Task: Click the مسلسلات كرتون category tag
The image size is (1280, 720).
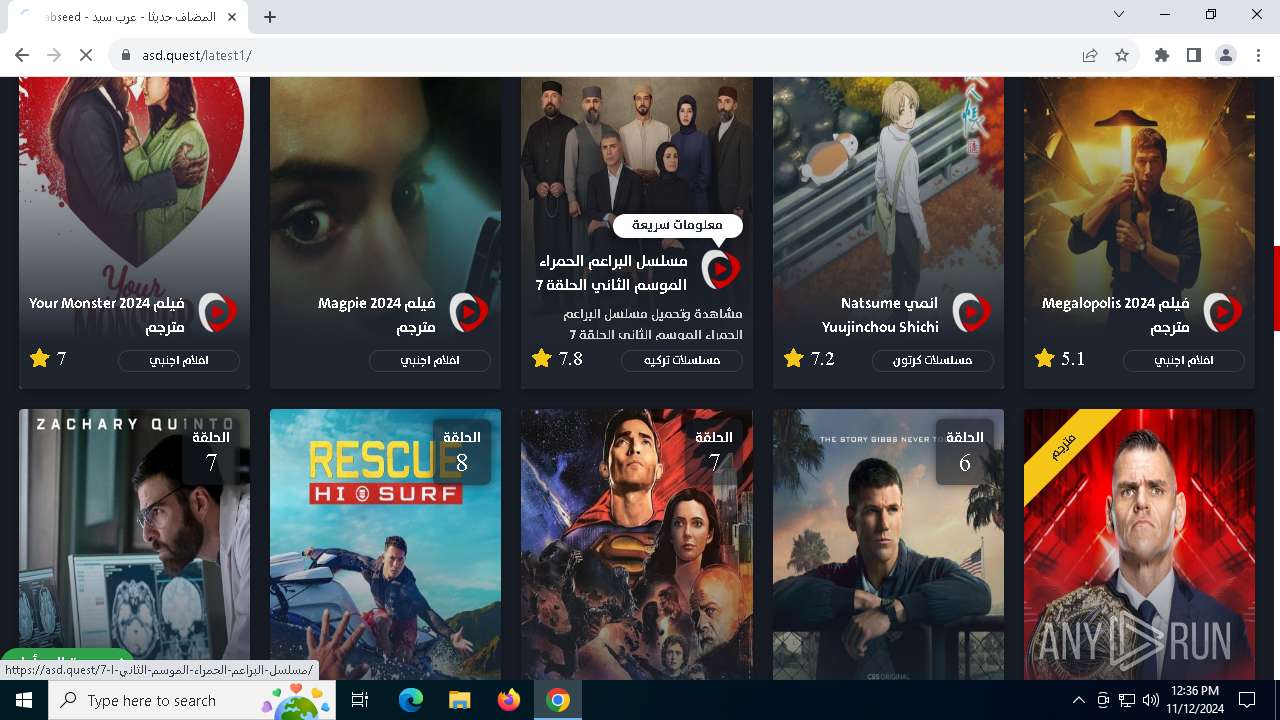Action: [x=933, y=360]
